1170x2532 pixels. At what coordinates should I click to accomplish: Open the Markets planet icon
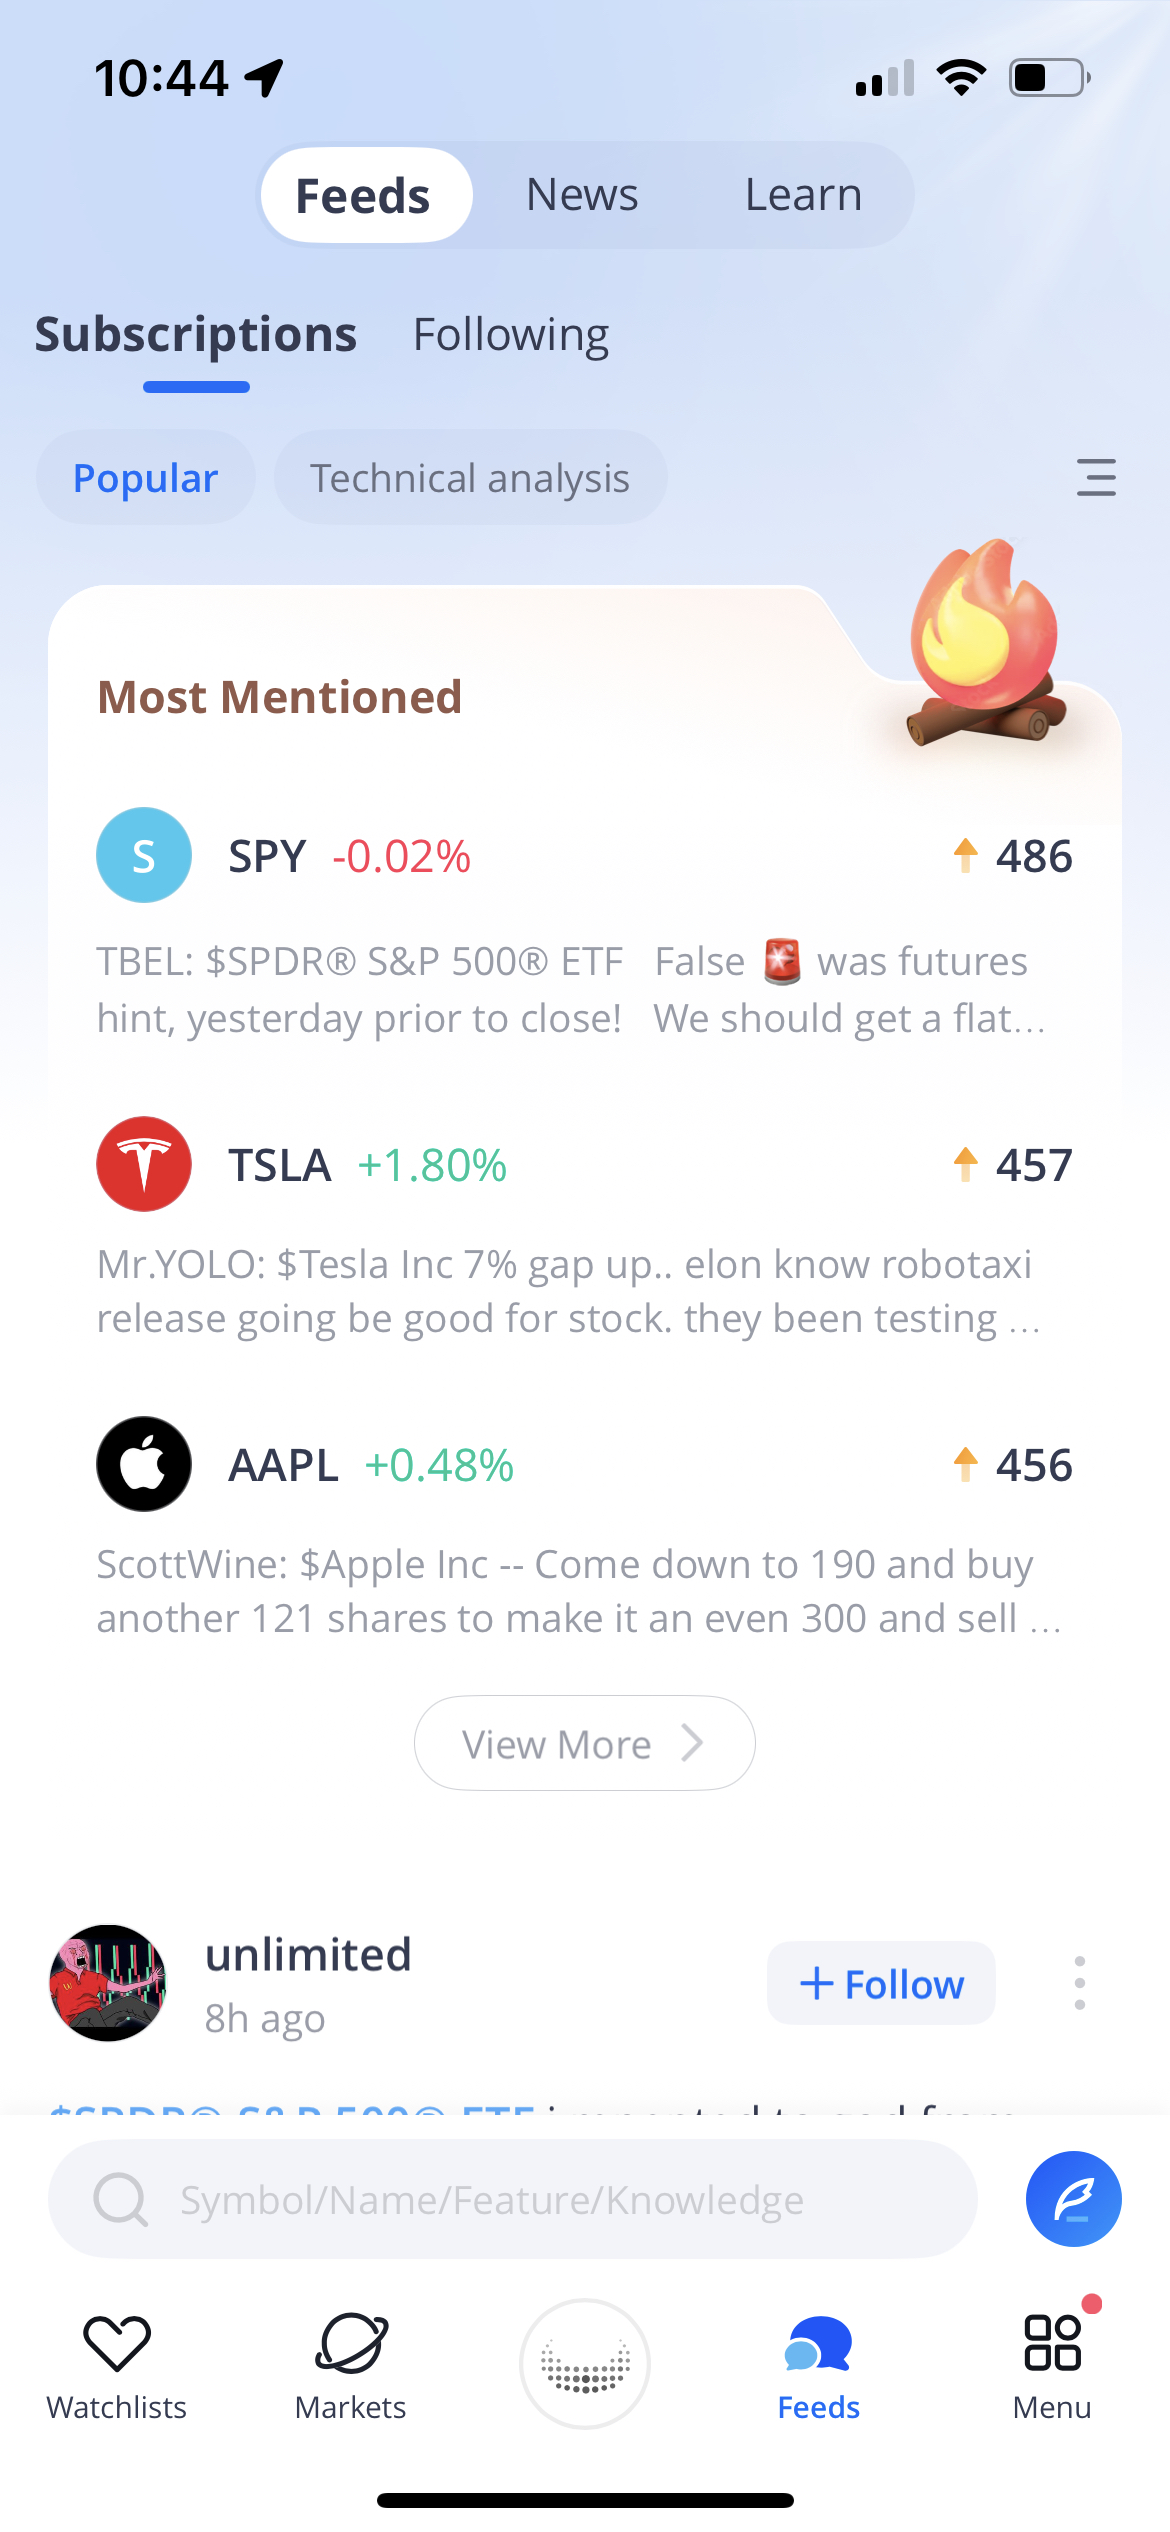coord(350,2343)
